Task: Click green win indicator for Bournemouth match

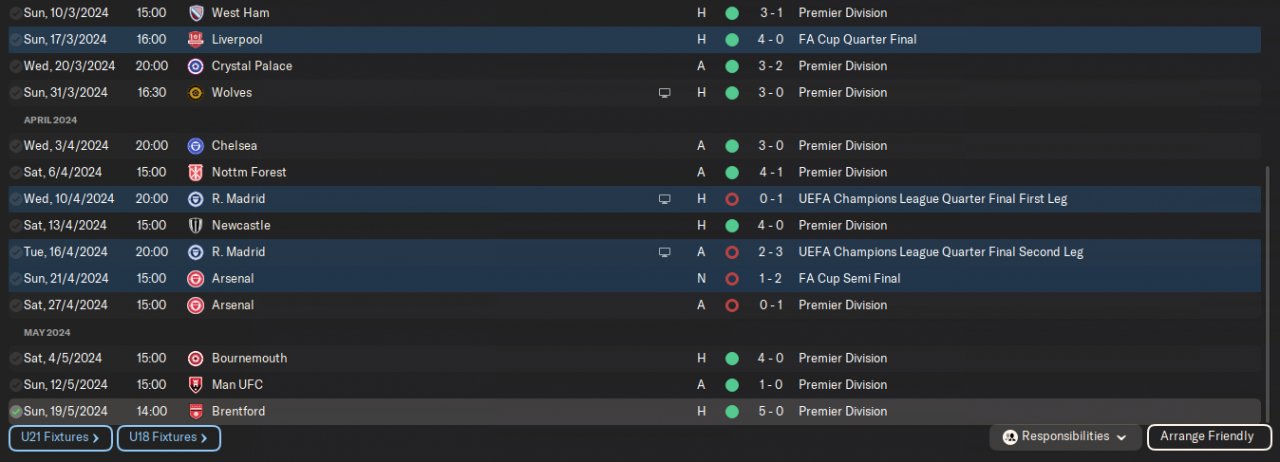Action: 732,358
